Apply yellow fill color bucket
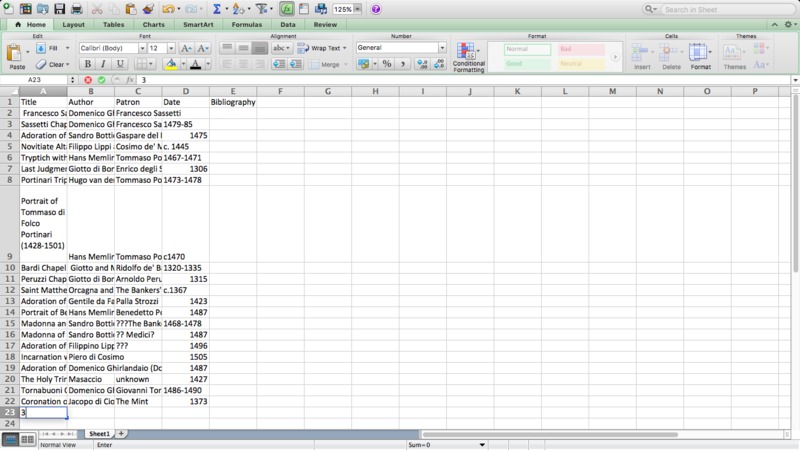This screenshot has width=800, height=450. (x=171, y=64)
